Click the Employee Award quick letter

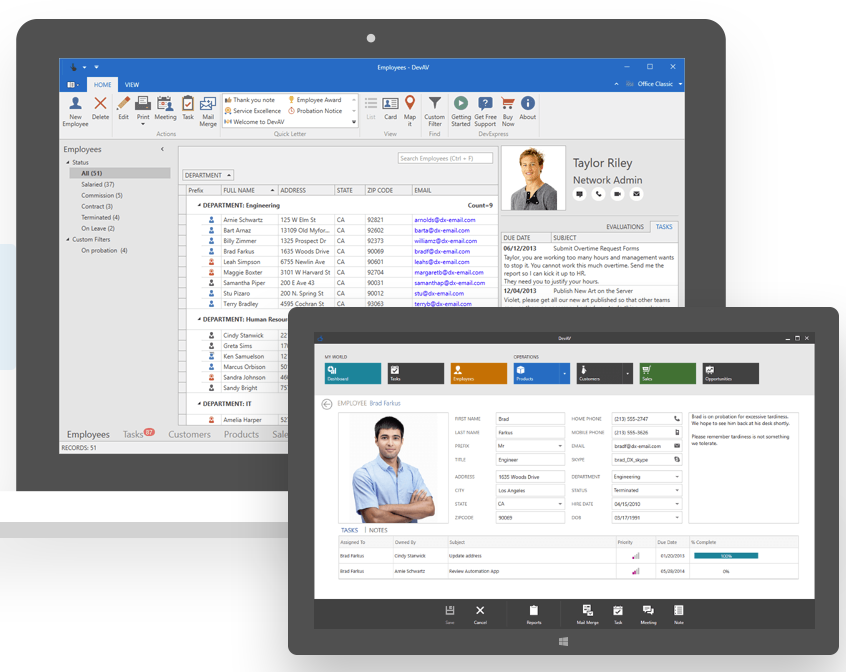point(315,100)
